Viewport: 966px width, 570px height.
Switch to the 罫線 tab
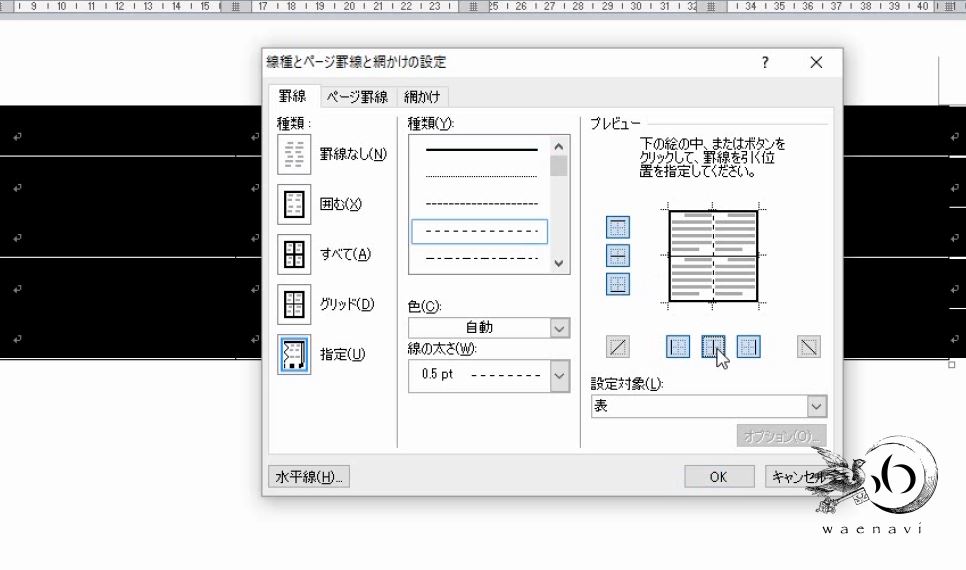tap(293, 96)
